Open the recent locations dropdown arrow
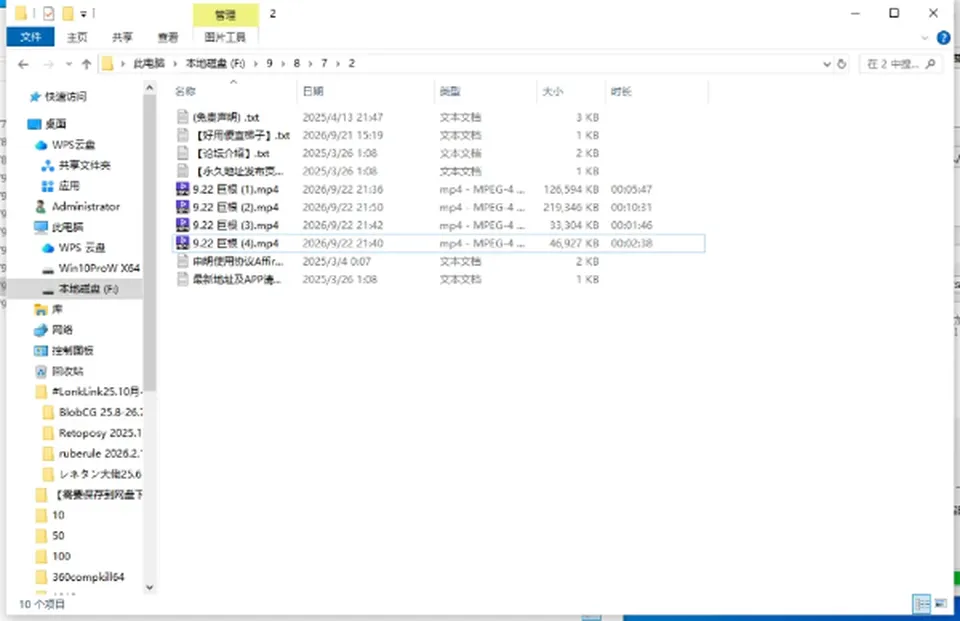Screen dimensions: 960x621 69,64
